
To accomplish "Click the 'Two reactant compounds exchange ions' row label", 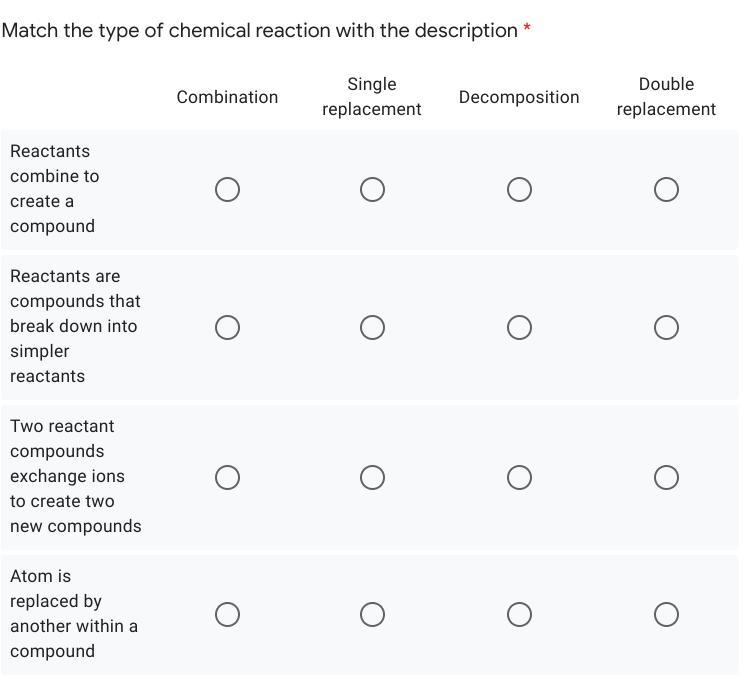I will [x=75, y=476].
